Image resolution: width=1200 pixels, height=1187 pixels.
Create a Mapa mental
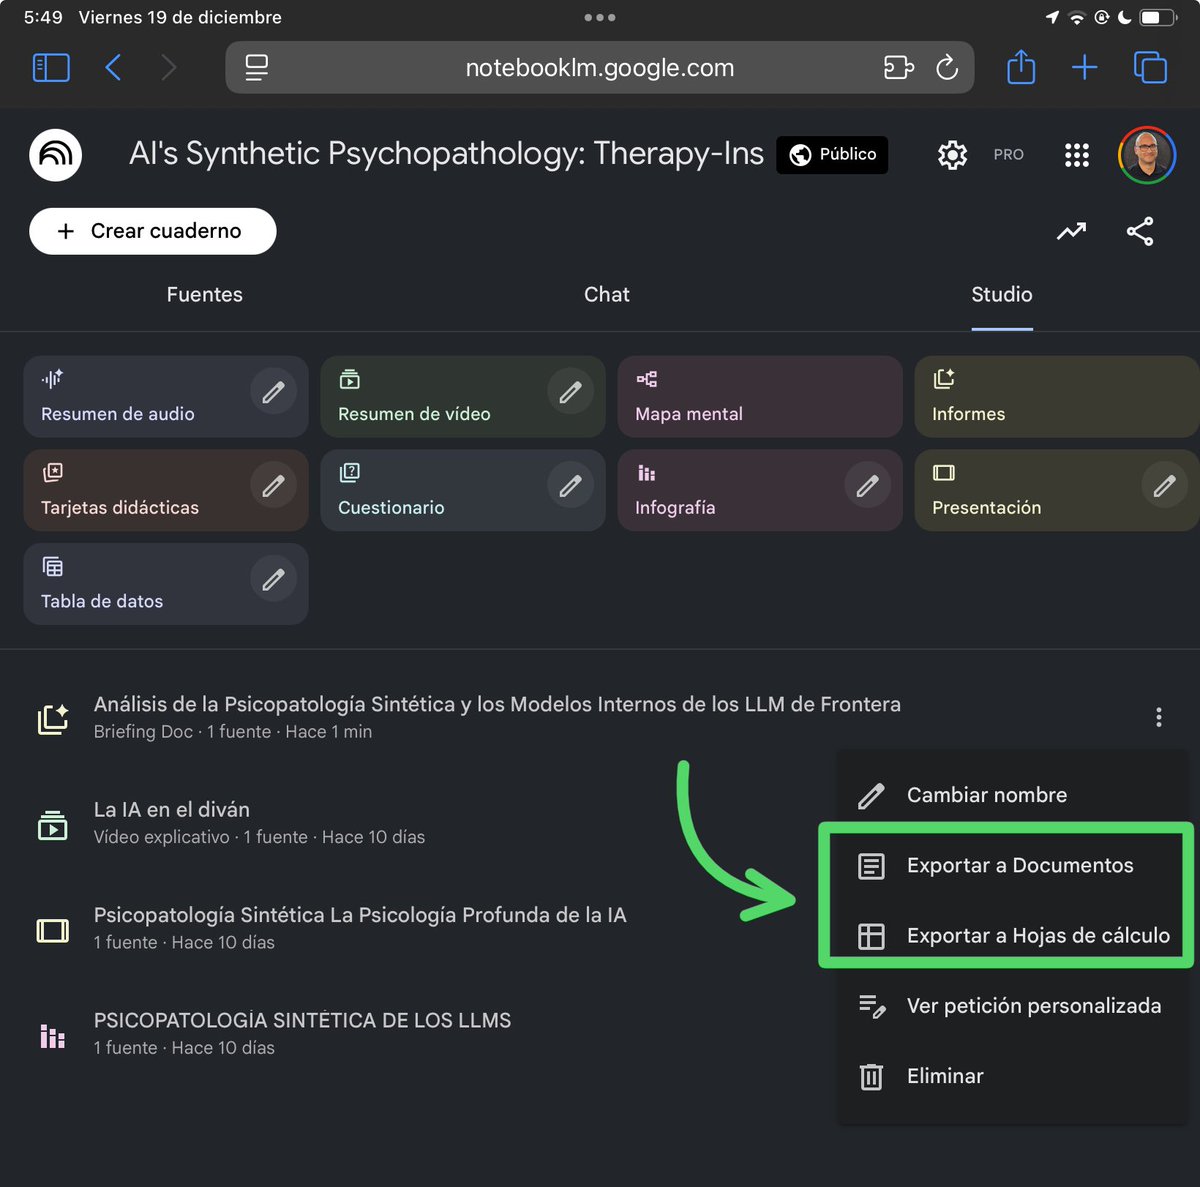pyautogui.click(x=760, y=396)
